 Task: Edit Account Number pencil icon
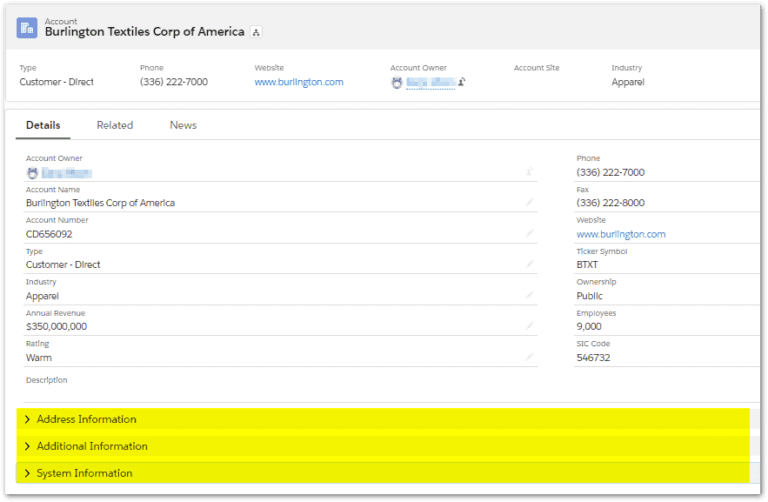[x=529, y=233]
